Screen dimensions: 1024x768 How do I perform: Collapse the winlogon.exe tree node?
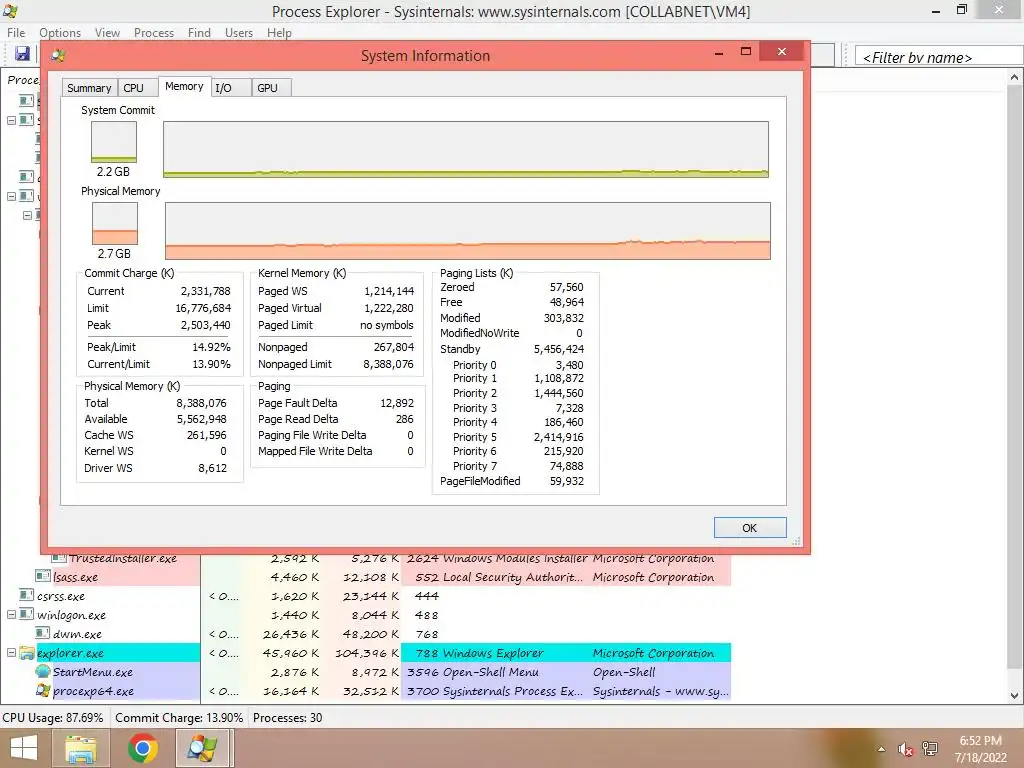click(11, 615)
